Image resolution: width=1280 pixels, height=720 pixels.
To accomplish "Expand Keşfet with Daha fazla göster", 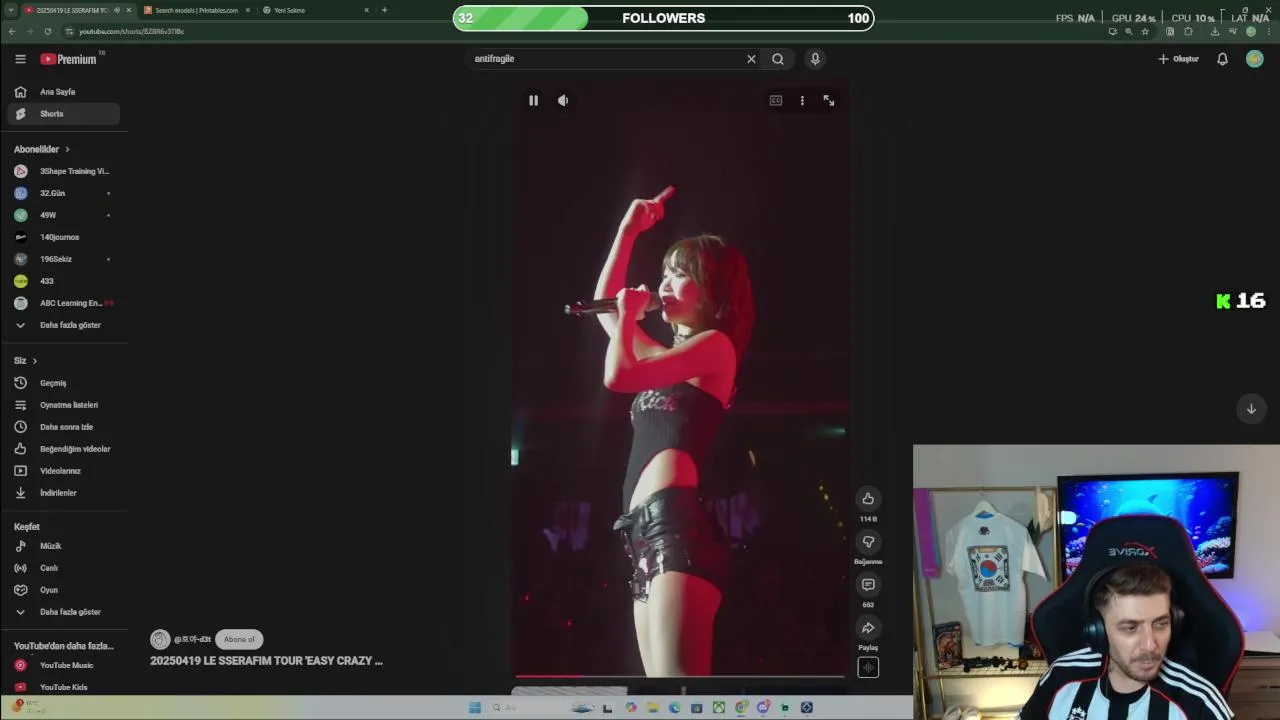I will pyautogui.click(x=64, y=612).
